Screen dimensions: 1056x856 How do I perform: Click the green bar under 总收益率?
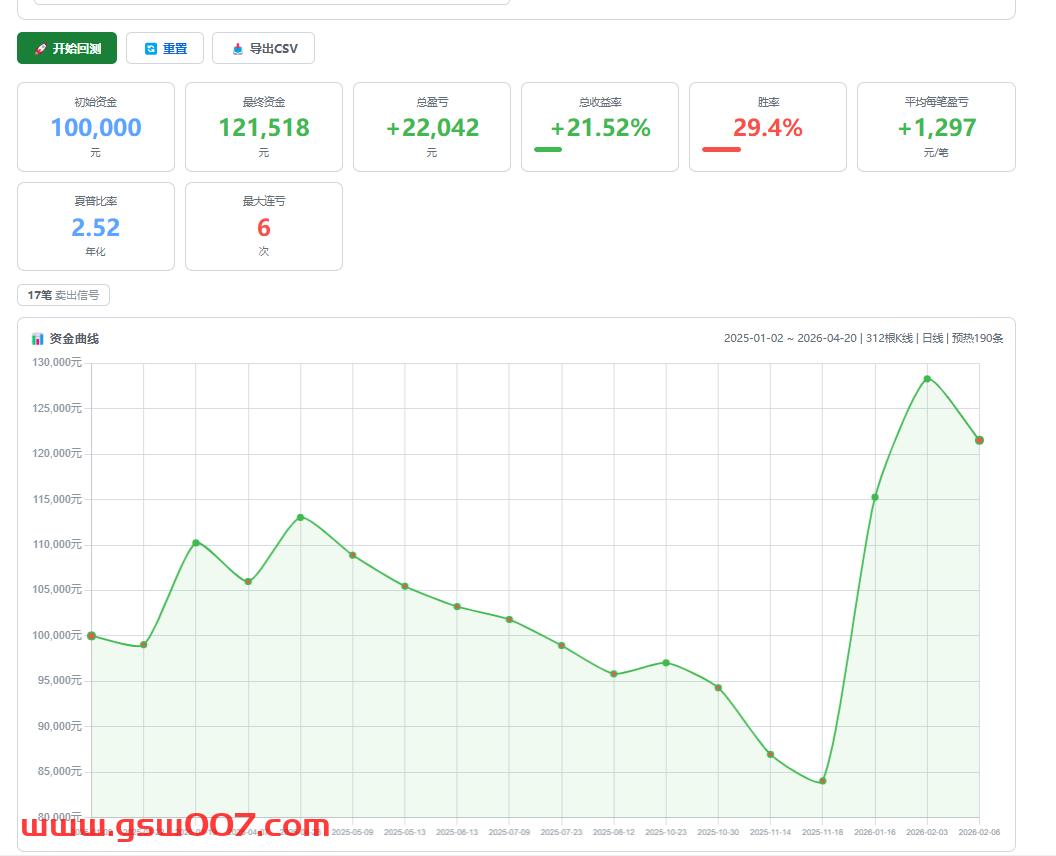pyautogui.click(x=548, y=150)
